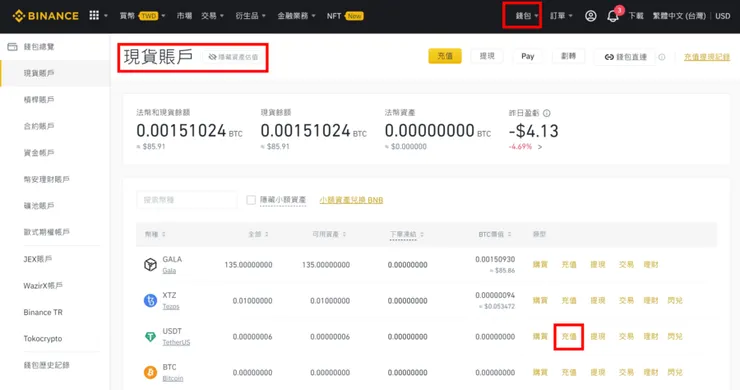The height and width of the screenshot is (390, 740).
Task: Click the 搜索幣種 search field
Action: coord(186,200)
